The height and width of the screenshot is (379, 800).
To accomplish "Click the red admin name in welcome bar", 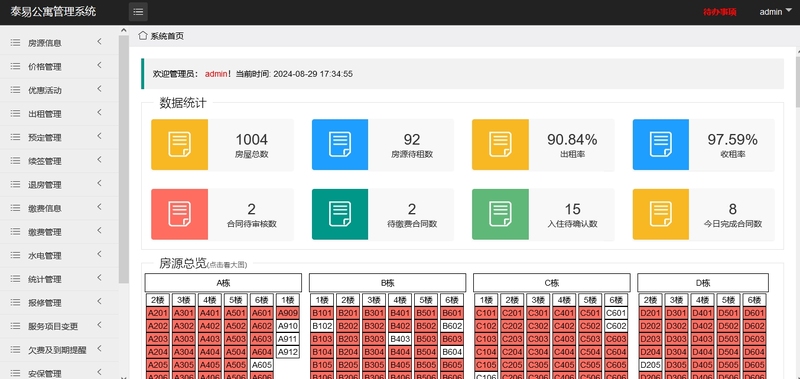I will point(216,74).
